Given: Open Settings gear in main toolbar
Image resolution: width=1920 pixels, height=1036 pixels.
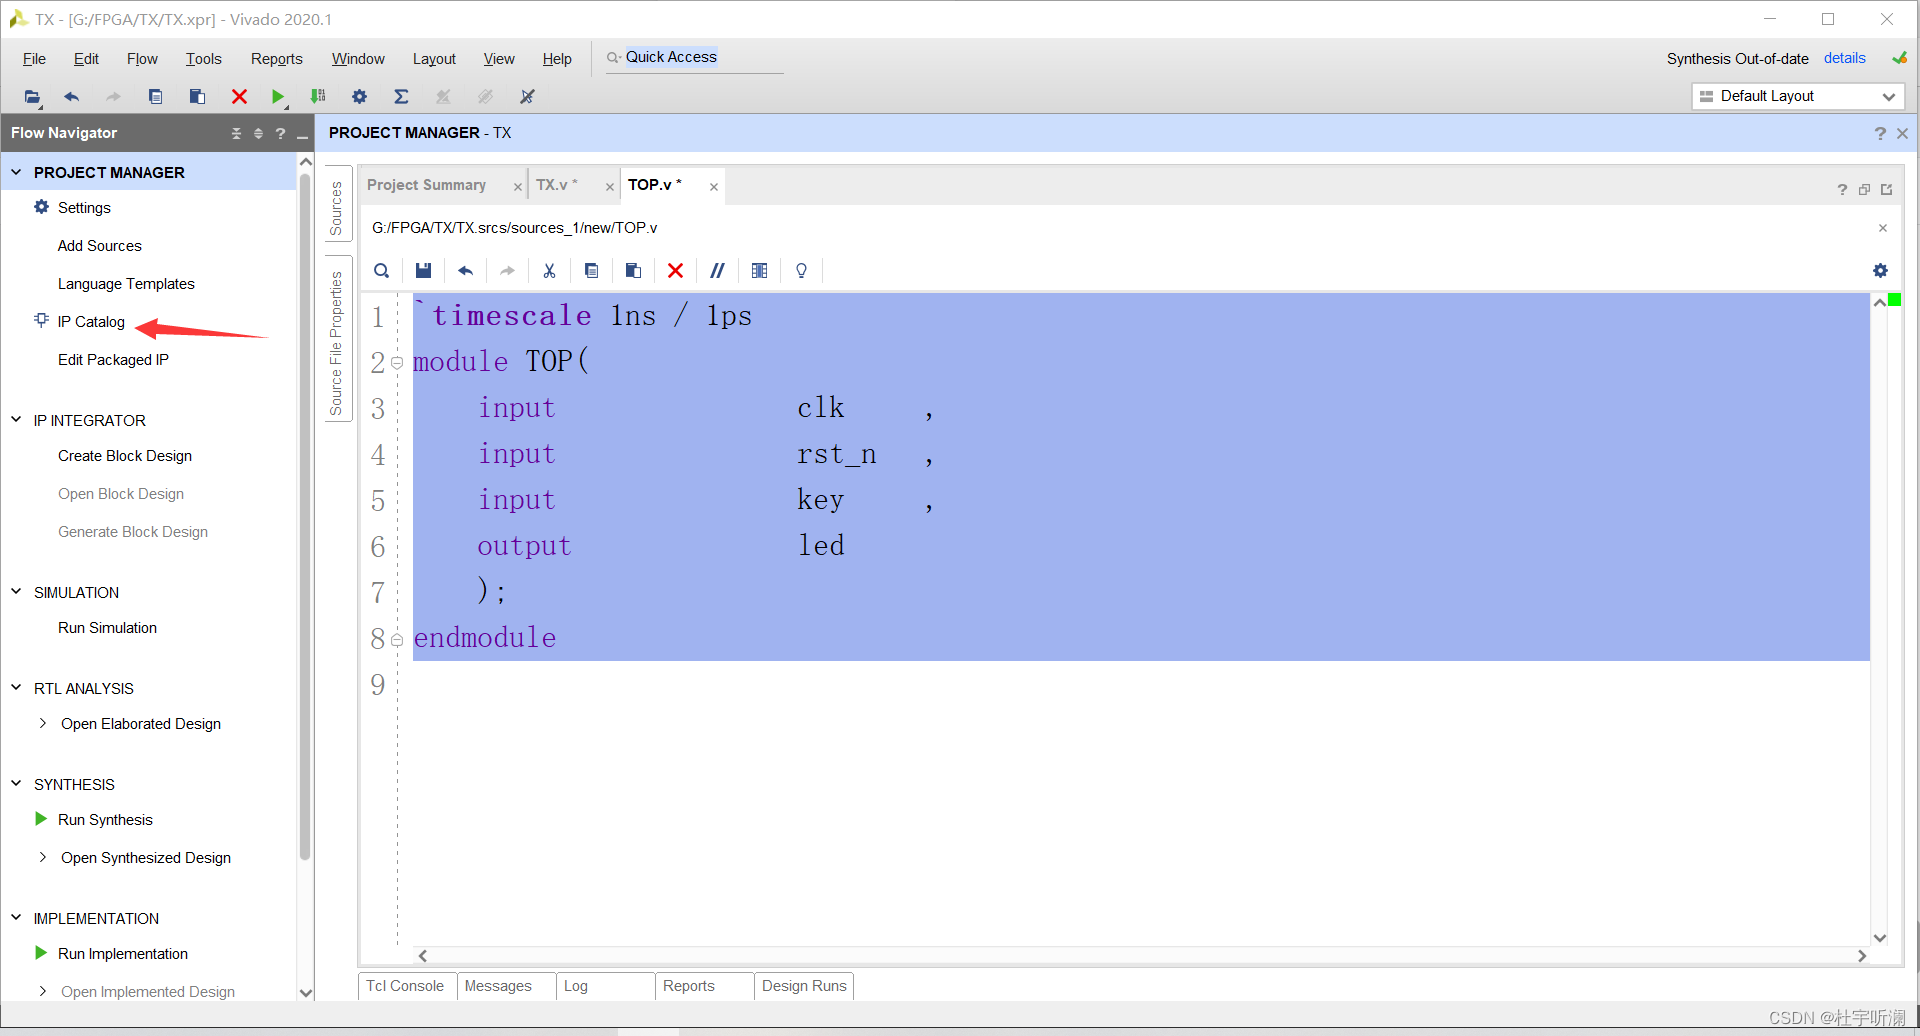Looking at the screenshot, I should click(359, 97).
